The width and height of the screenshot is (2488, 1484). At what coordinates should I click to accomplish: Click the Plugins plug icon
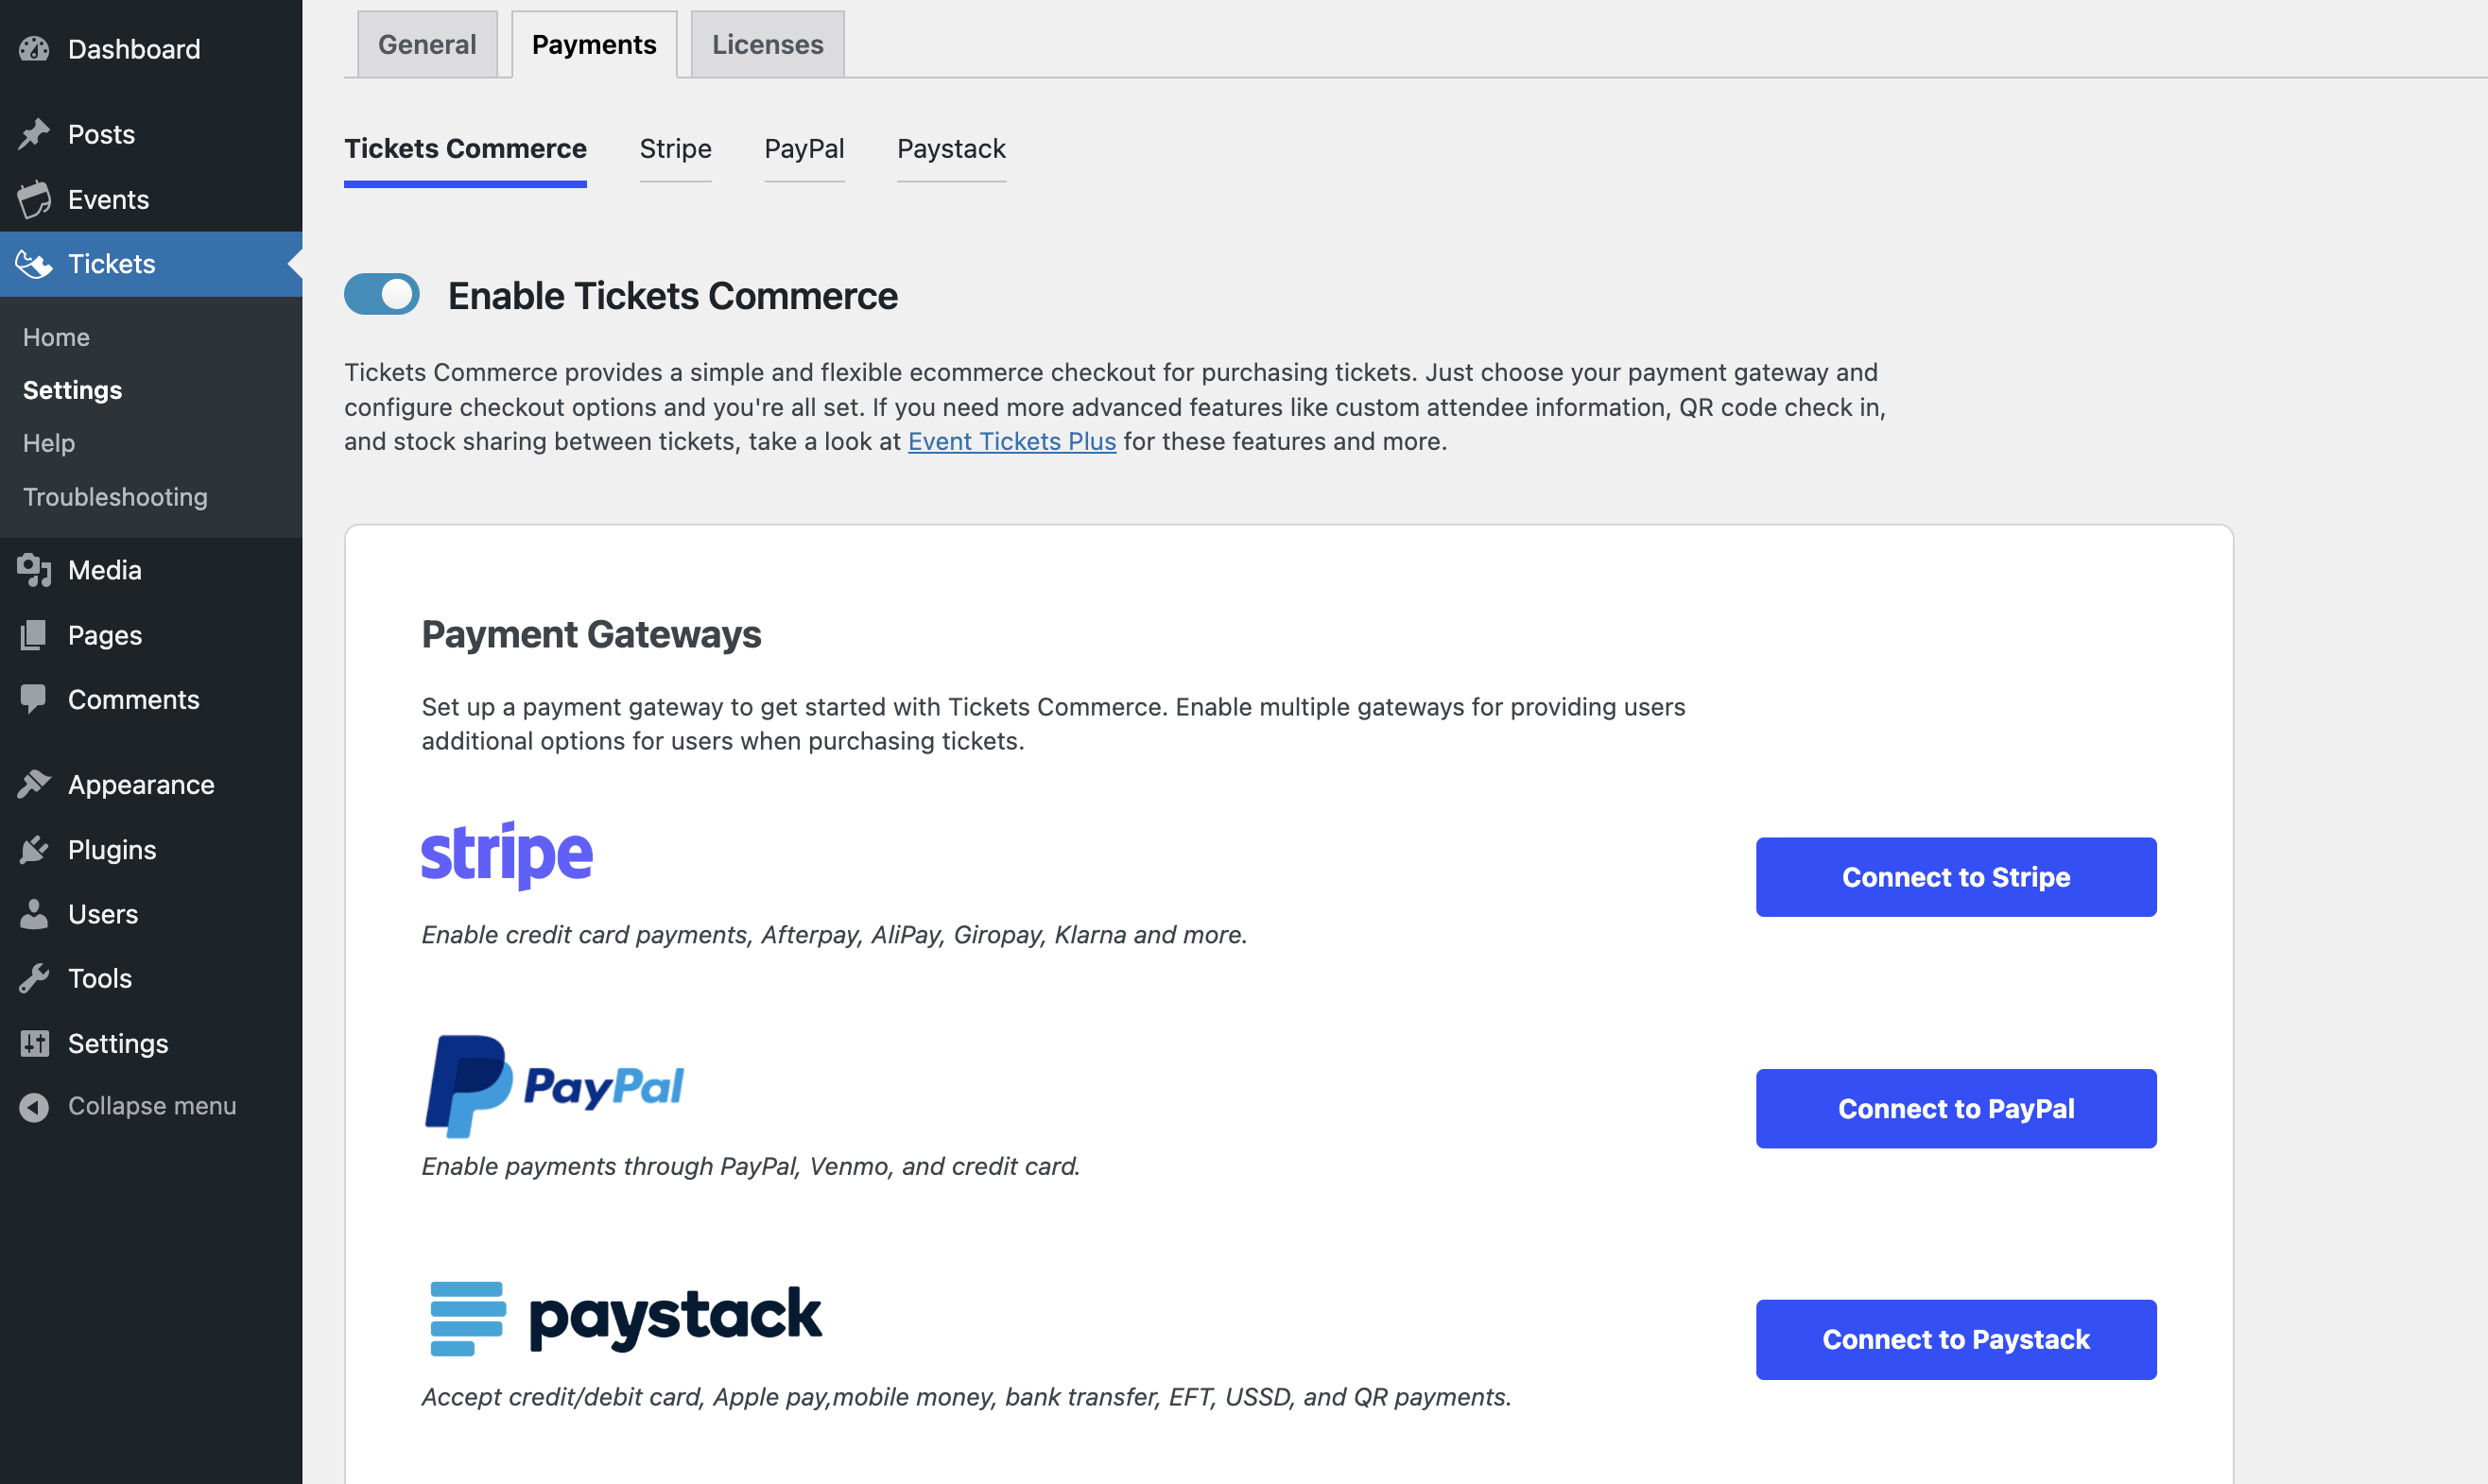(34, 849)
